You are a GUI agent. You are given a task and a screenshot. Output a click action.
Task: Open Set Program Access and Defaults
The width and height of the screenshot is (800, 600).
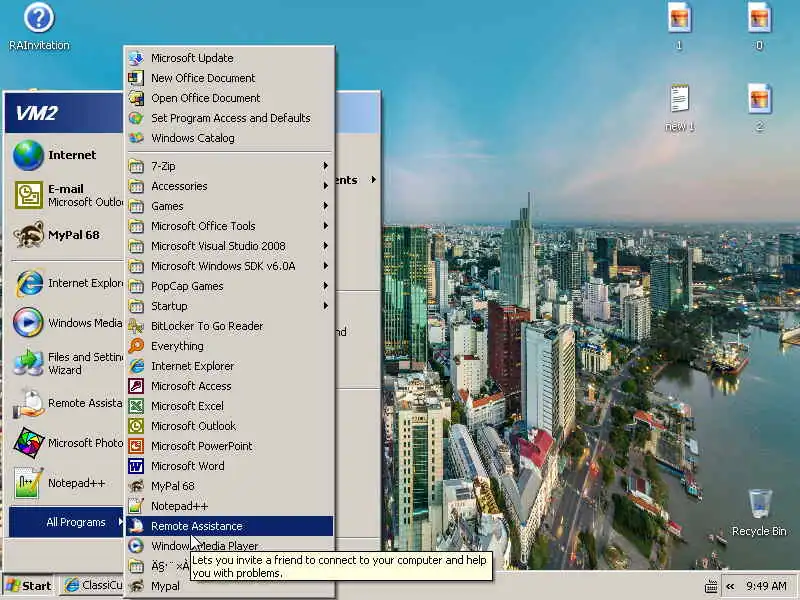pyautogui.click(x=230, y=118)
